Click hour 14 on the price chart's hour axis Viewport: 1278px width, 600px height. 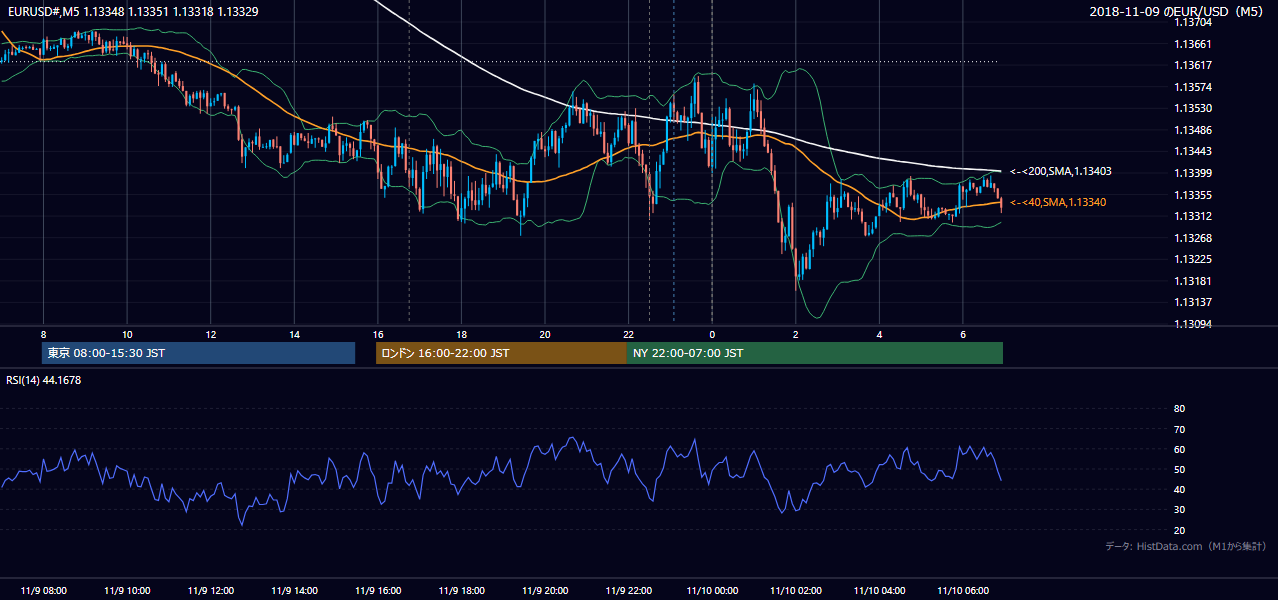(x=294, y=334)
